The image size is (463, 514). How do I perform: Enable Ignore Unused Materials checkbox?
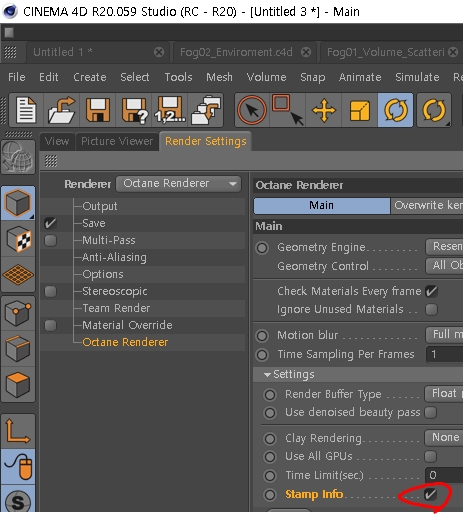(x=431, y=309)
